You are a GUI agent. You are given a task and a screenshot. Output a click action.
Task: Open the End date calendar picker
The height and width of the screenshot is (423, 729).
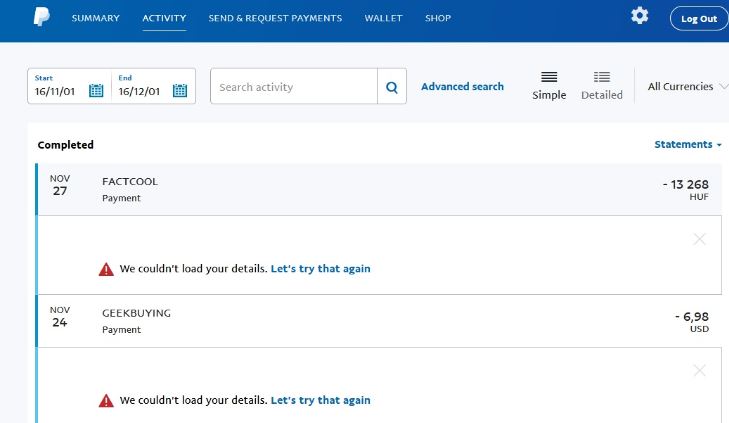point(180,90)
